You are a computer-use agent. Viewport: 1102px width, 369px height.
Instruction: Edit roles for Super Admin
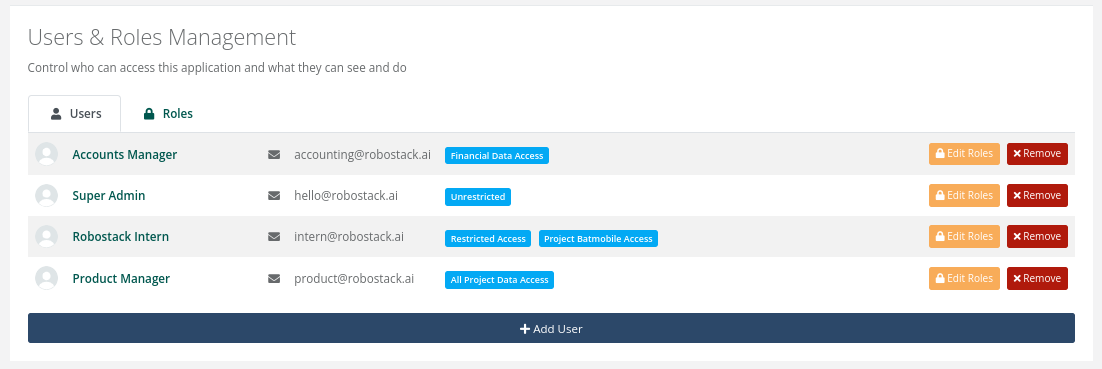click(964, 195)
